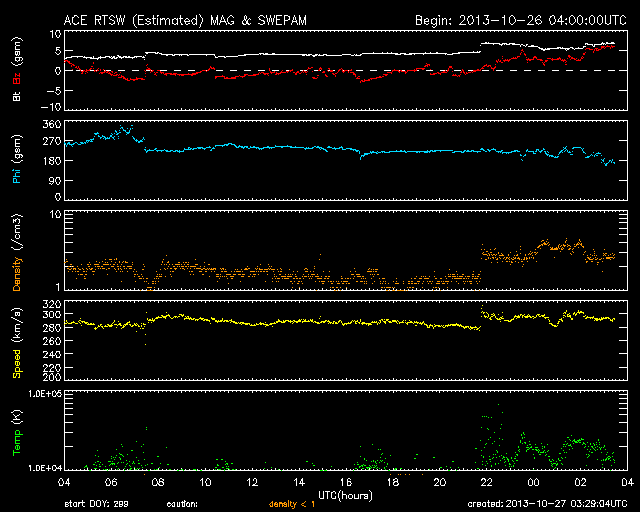The height and width of the screenshot is (512, 640).
Task: Click the '360' tick on the Phi axis
Action: point(52,124)
